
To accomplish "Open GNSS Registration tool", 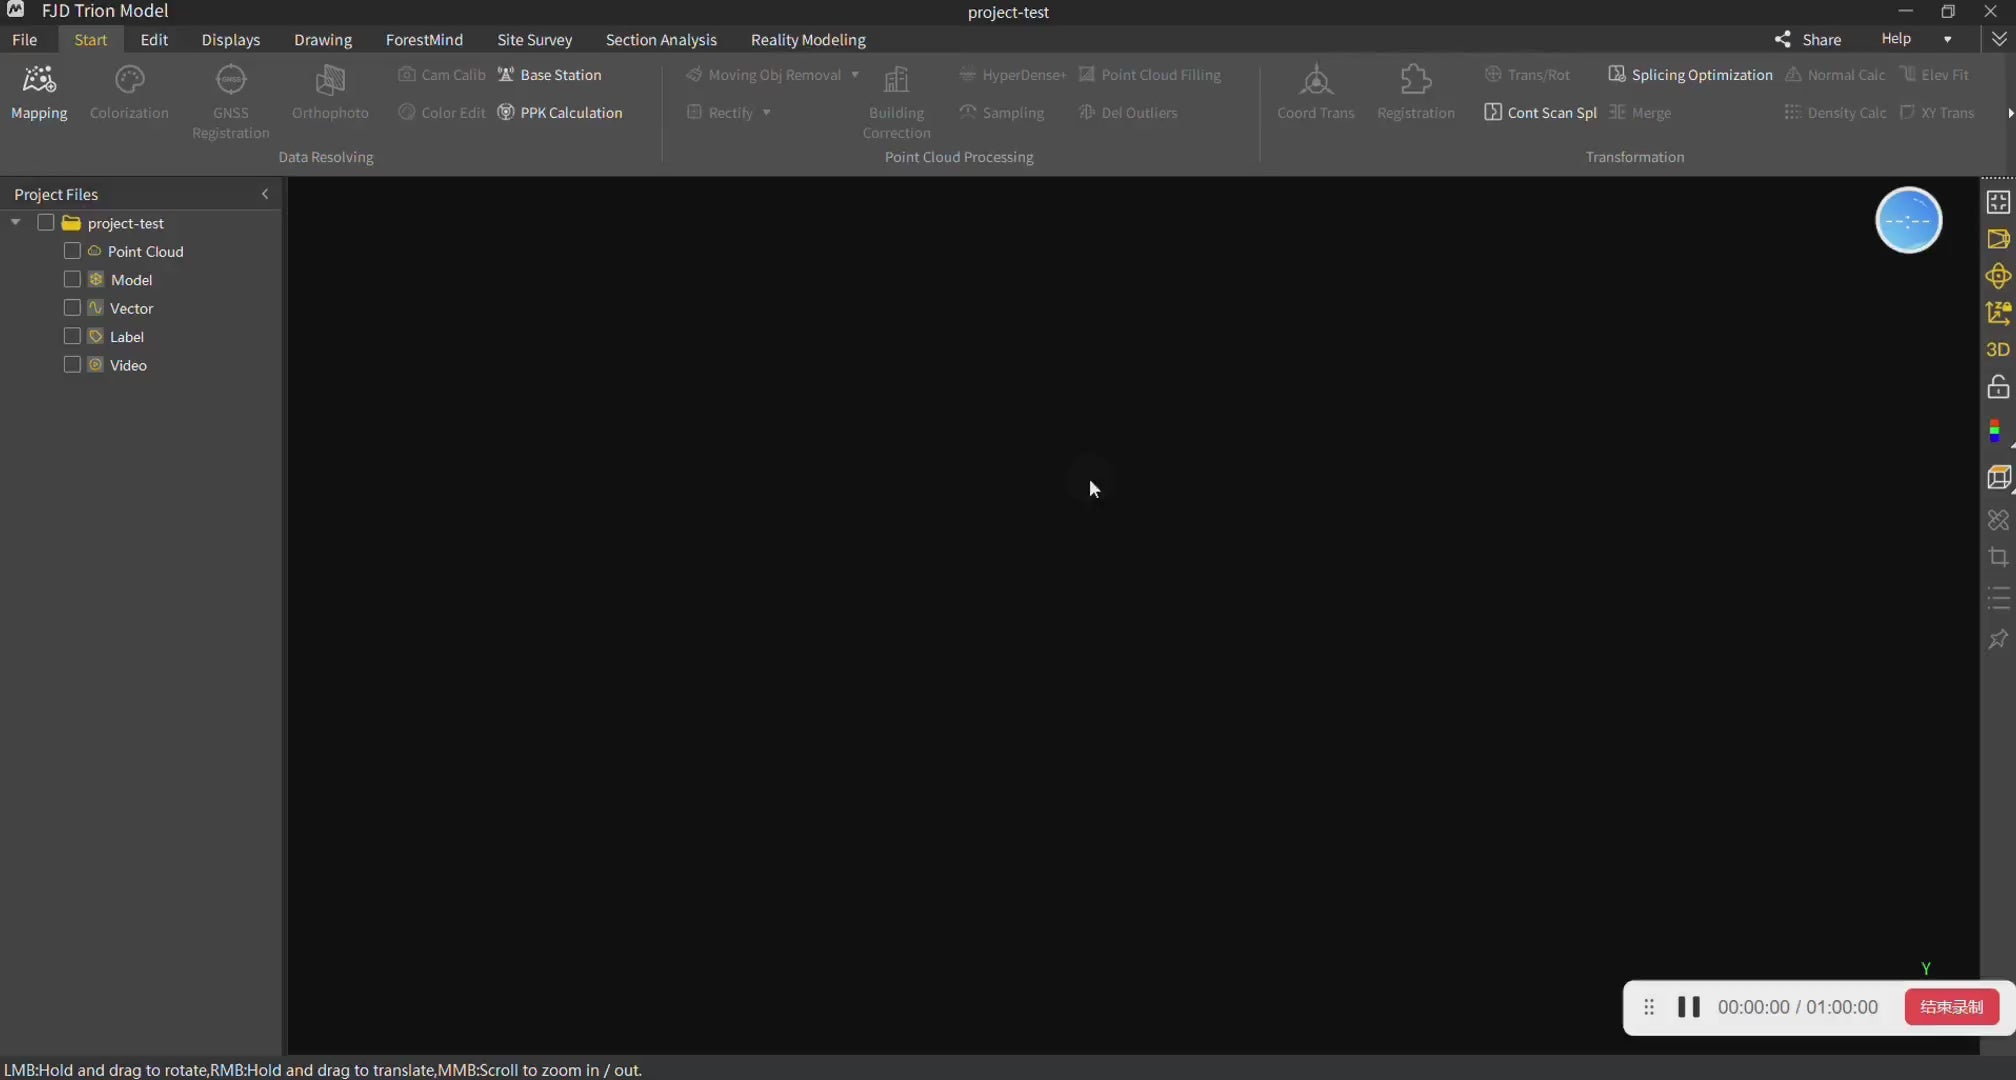I will (230, 101).
